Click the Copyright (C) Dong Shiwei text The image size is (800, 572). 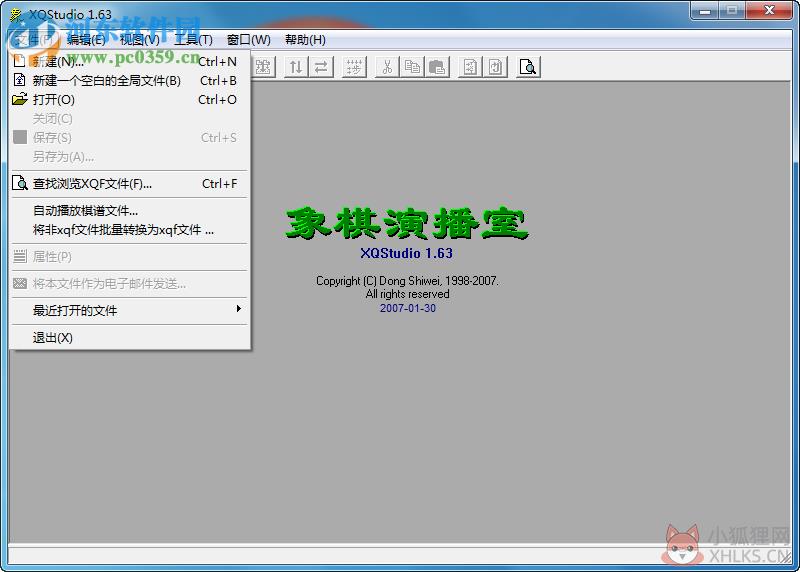point(407,281)
